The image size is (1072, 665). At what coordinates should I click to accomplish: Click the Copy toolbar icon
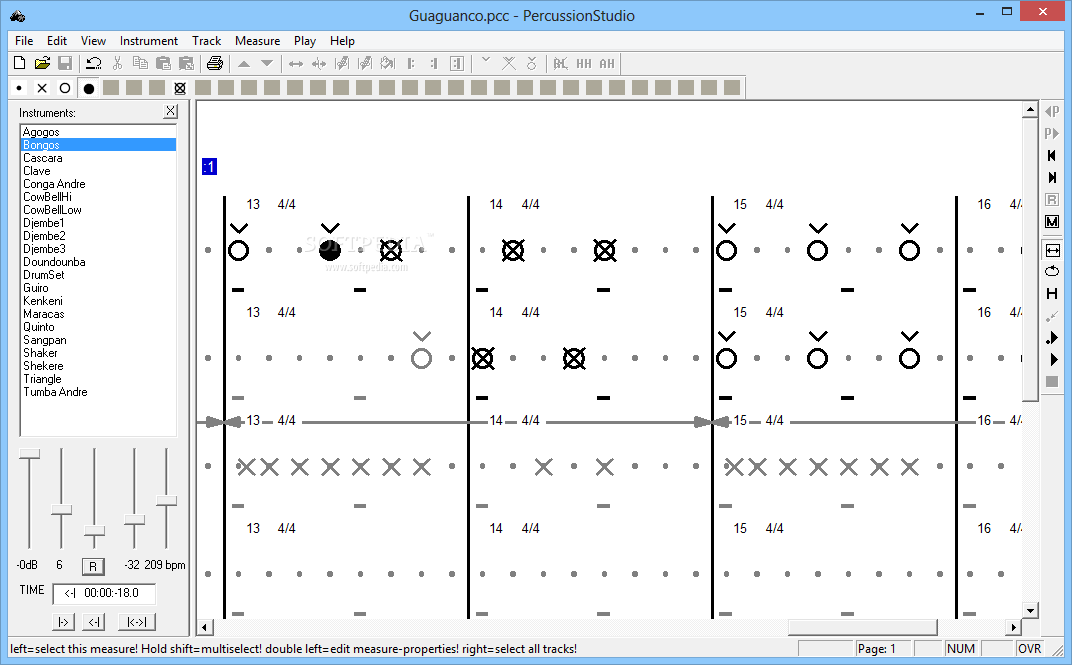click(140, 64)
